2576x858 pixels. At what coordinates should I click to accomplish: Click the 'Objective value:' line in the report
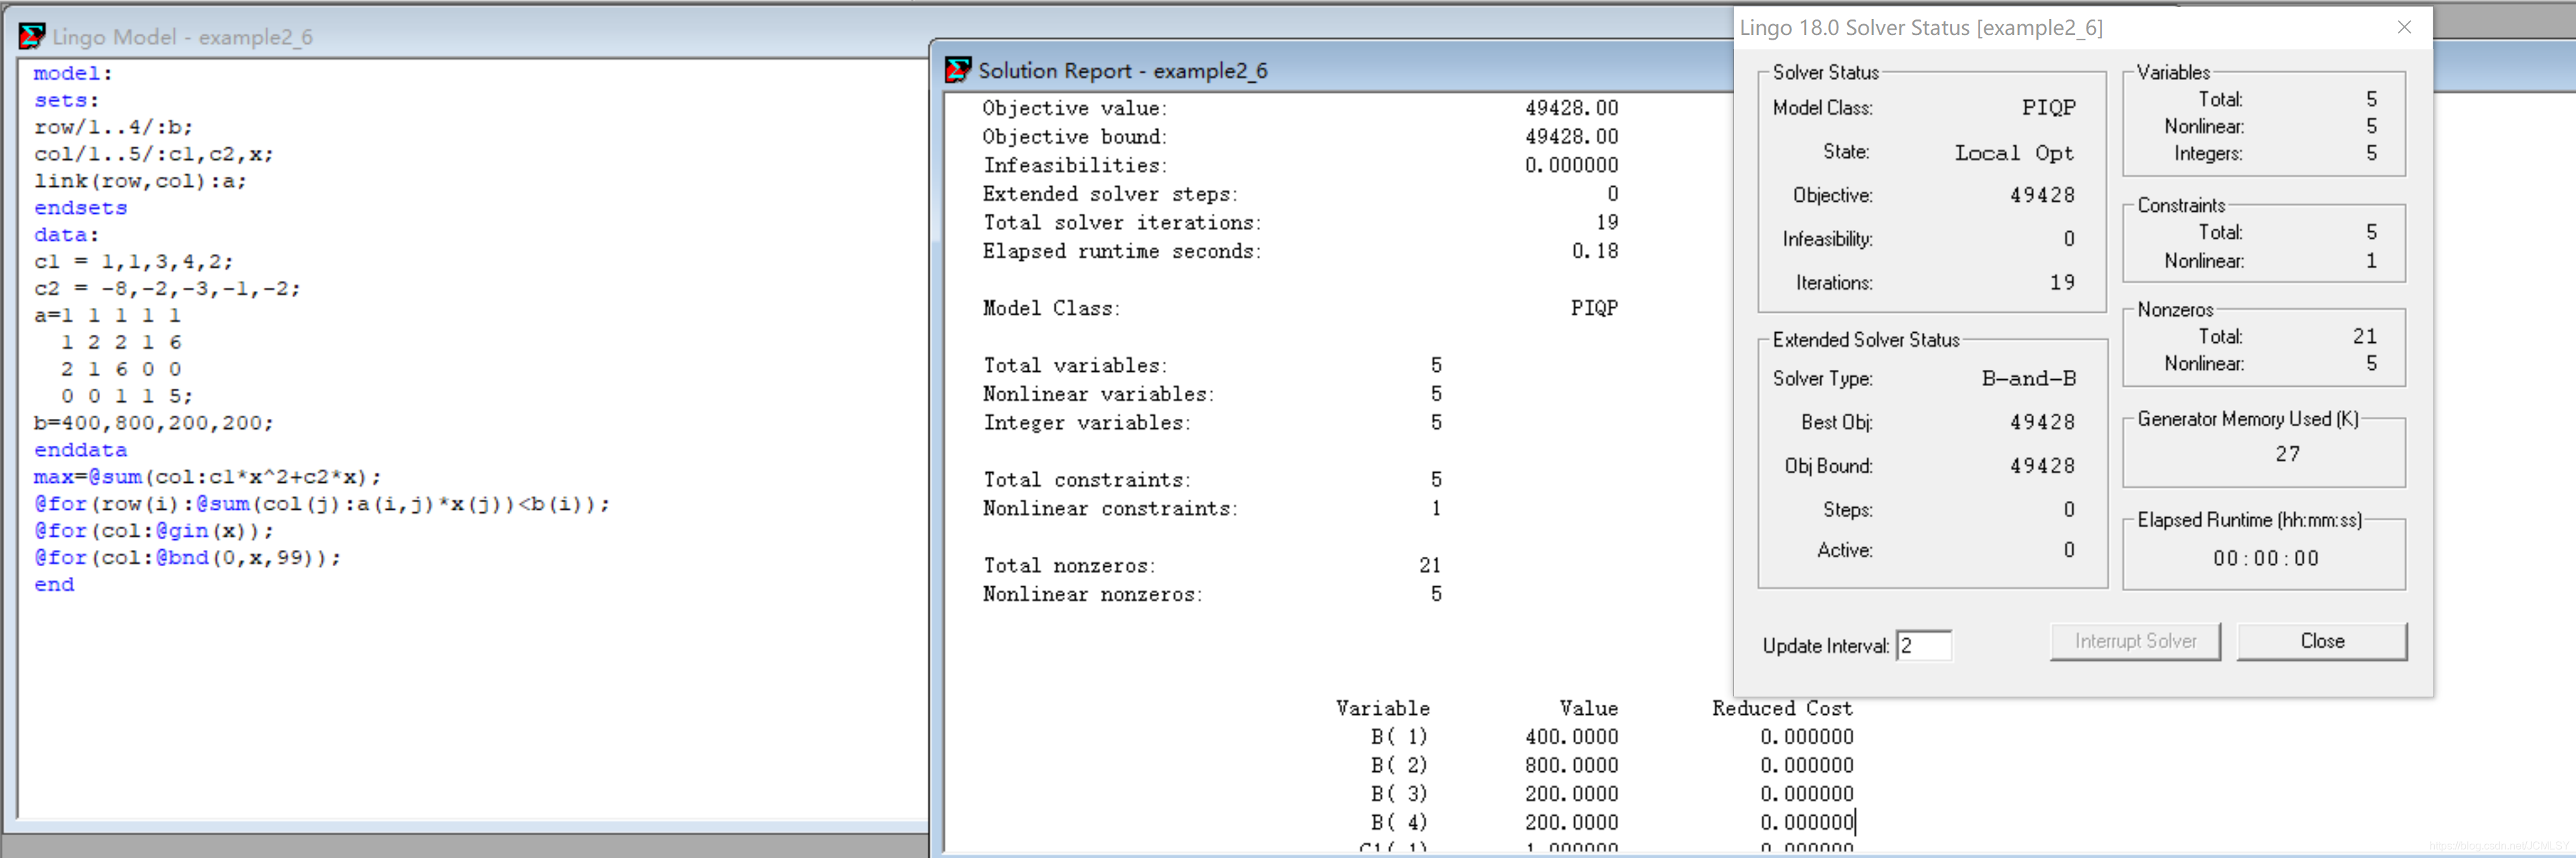coord(1074,108)
